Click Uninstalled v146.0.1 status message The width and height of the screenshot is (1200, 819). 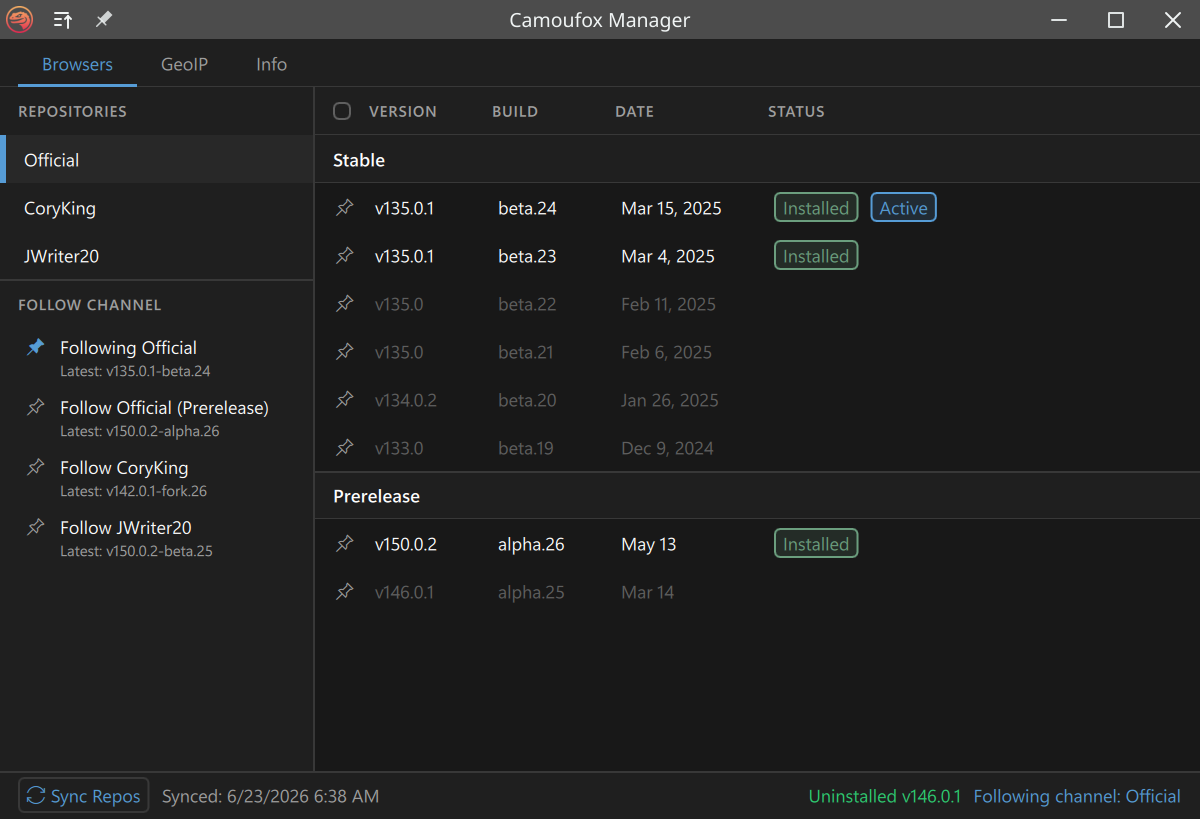pyautogui.click(x=884, y=796)
